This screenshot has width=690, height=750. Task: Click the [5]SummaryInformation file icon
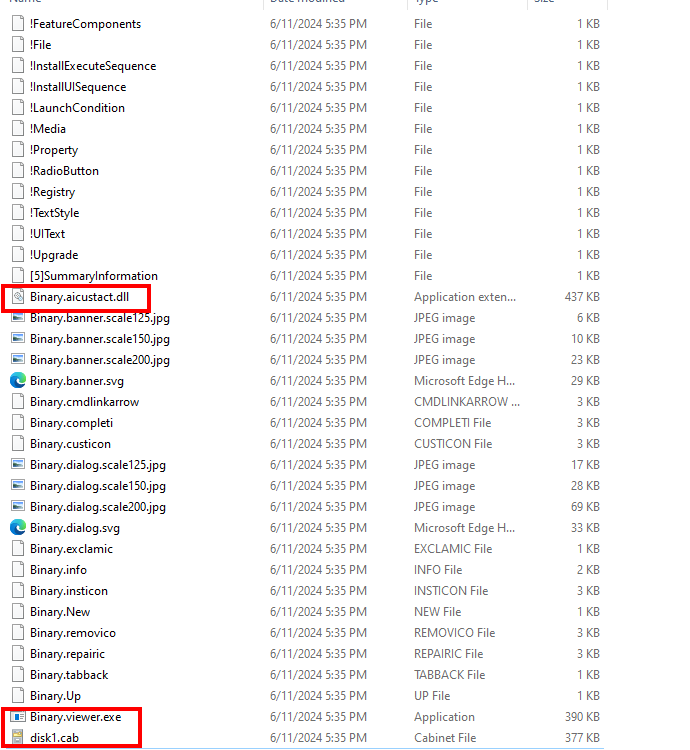click(18, 276)
